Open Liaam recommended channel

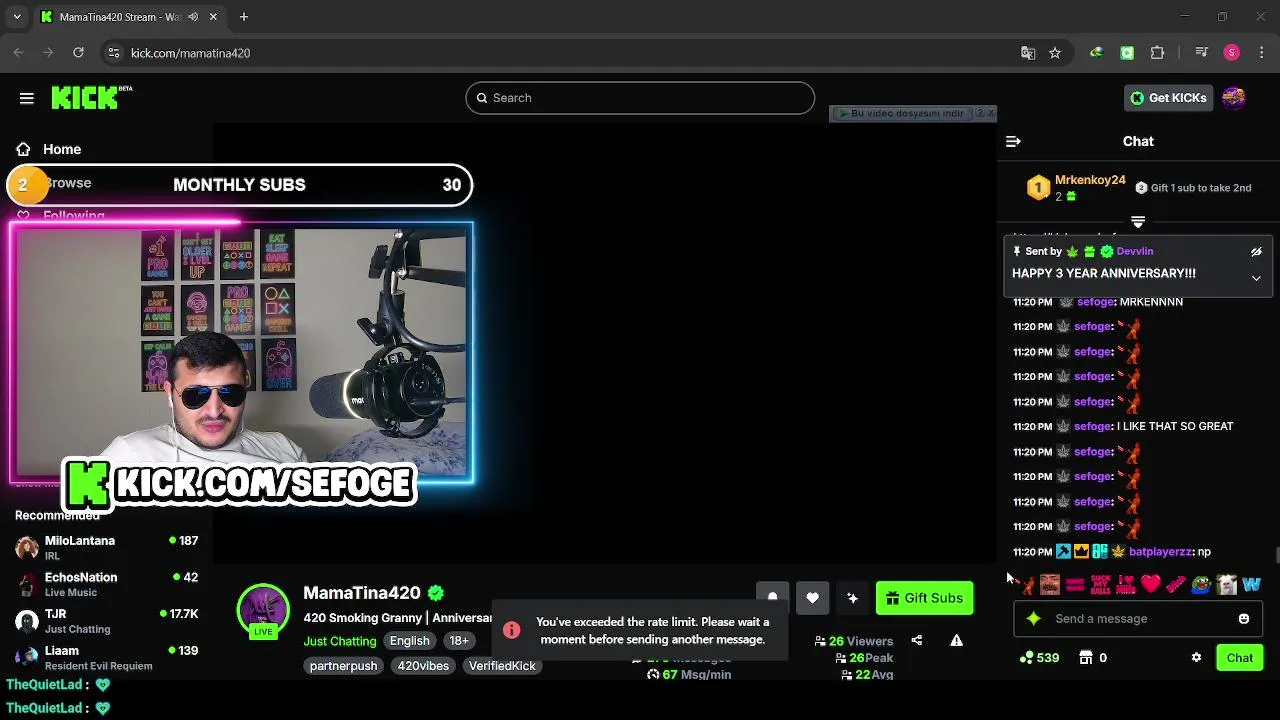[106, 657]
